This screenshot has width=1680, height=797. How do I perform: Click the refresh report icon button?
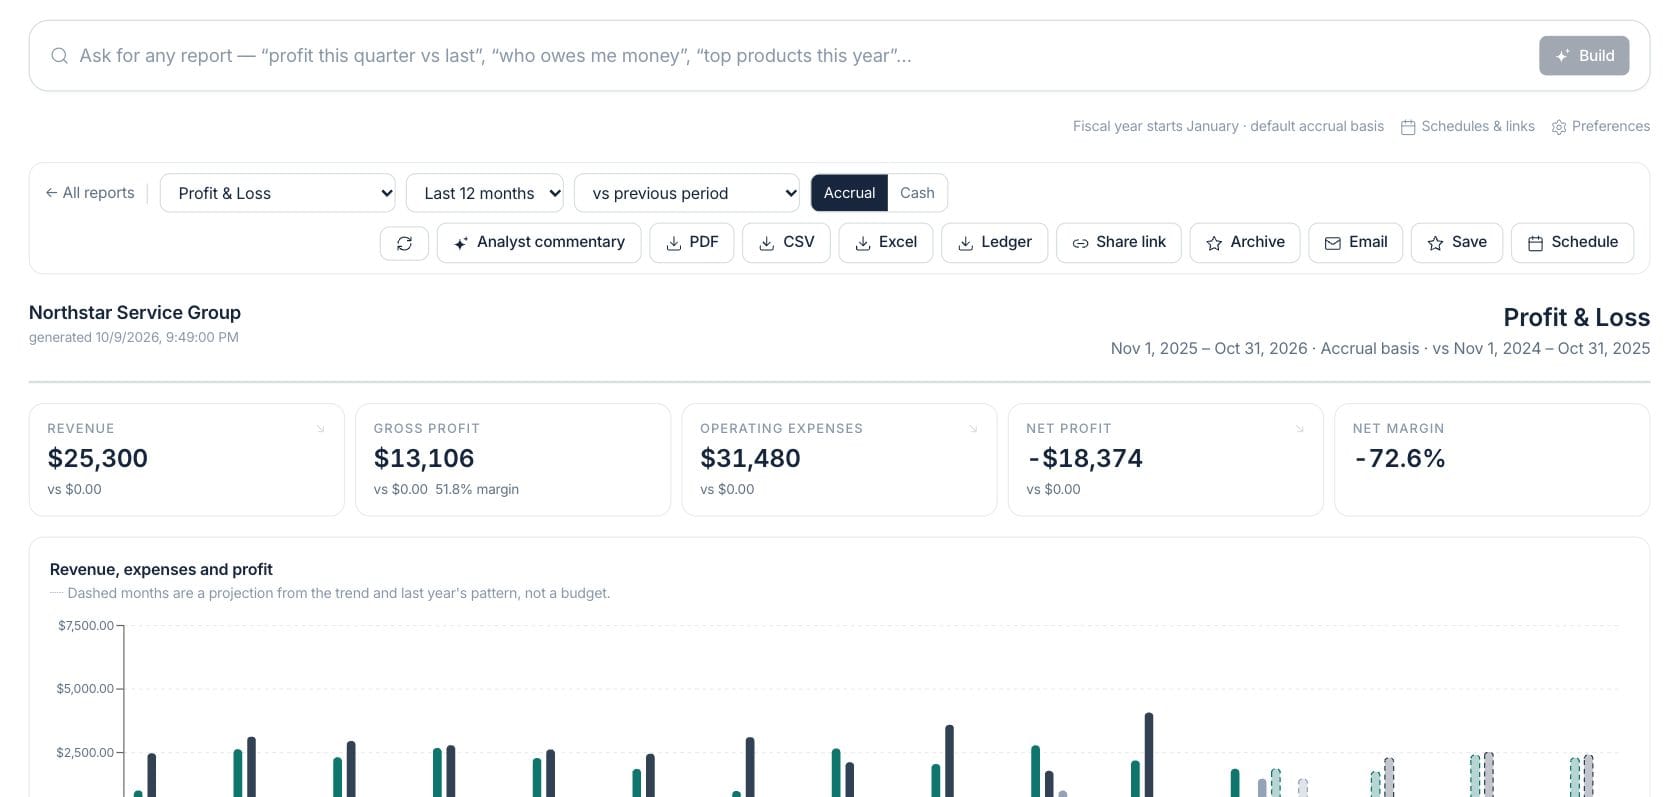coord(404,243)
